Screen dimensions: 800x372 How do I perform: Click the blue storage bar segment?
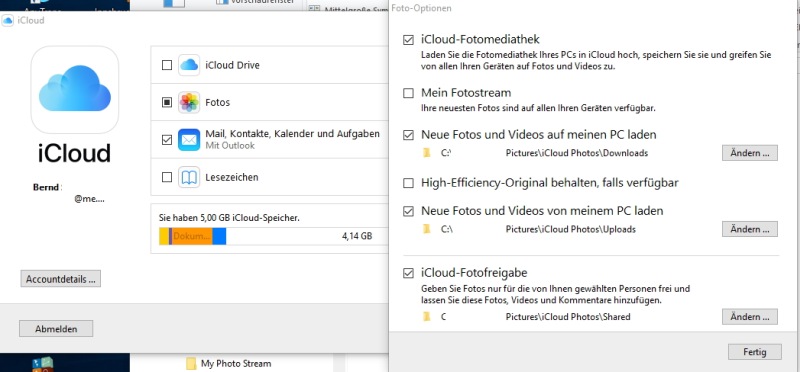point(219,236)
